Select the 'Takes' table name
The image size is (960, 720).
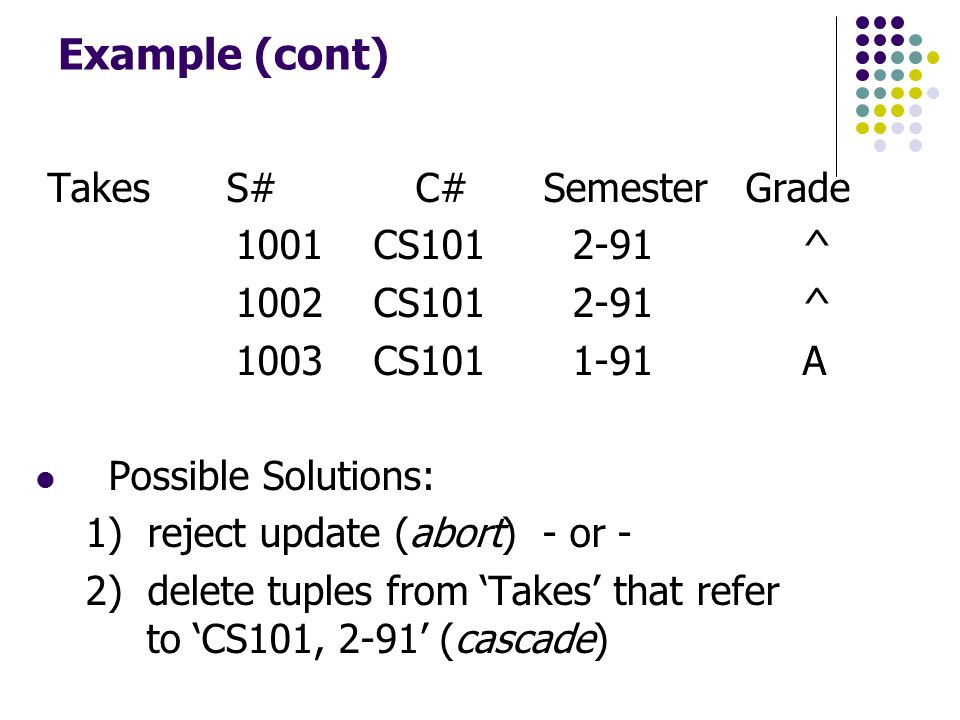tap(98, 188)
